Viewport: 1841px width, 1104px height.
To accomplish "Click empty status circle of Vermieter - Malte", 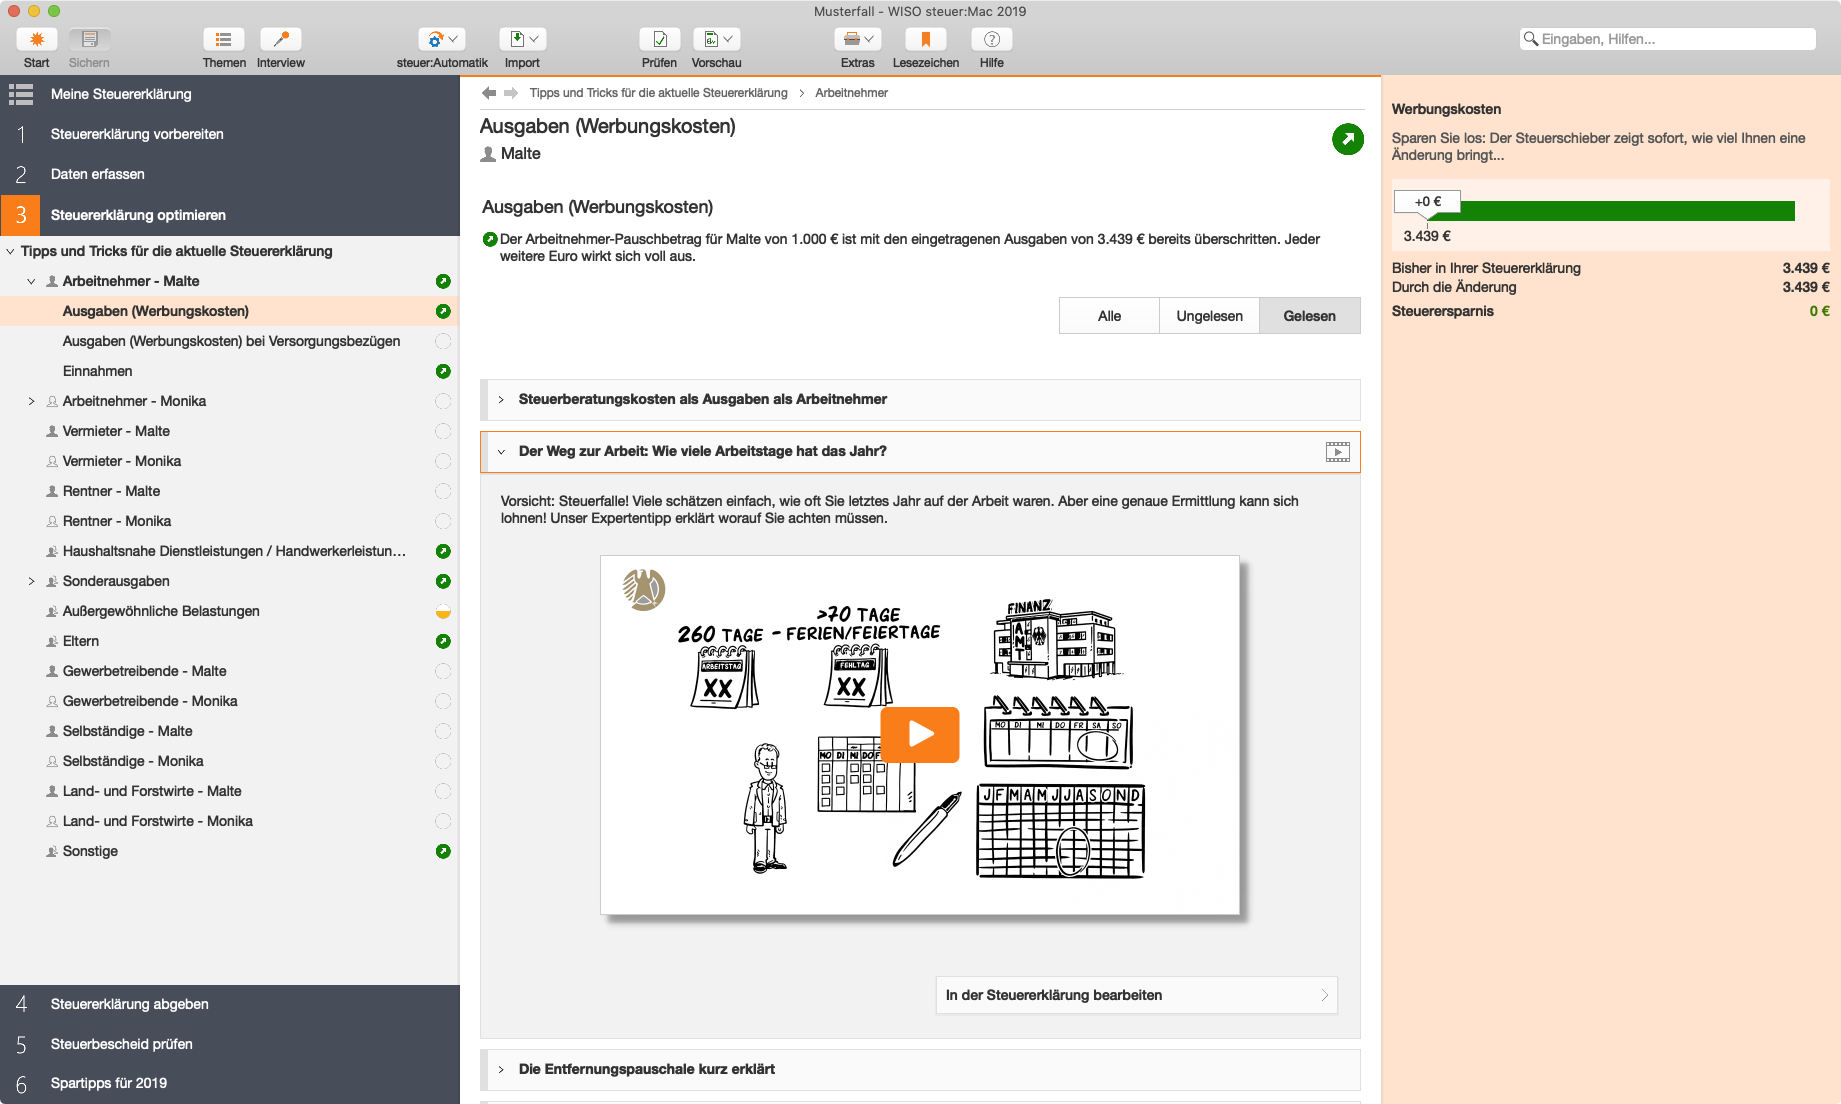I will coord(443,431).
